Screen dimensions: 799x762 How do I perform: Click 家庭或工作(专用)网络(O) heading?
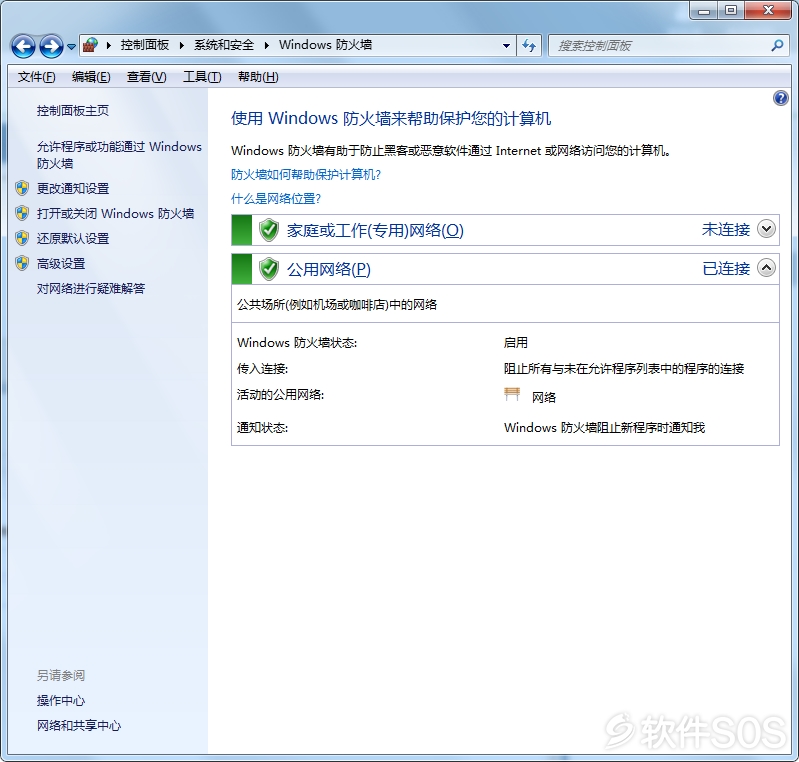click(375, 230)
